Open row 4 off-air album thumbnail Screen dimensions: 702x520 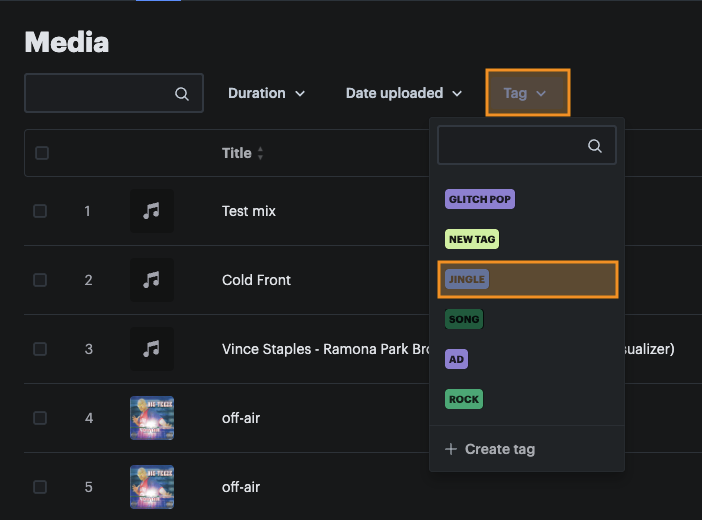[152, 418]
